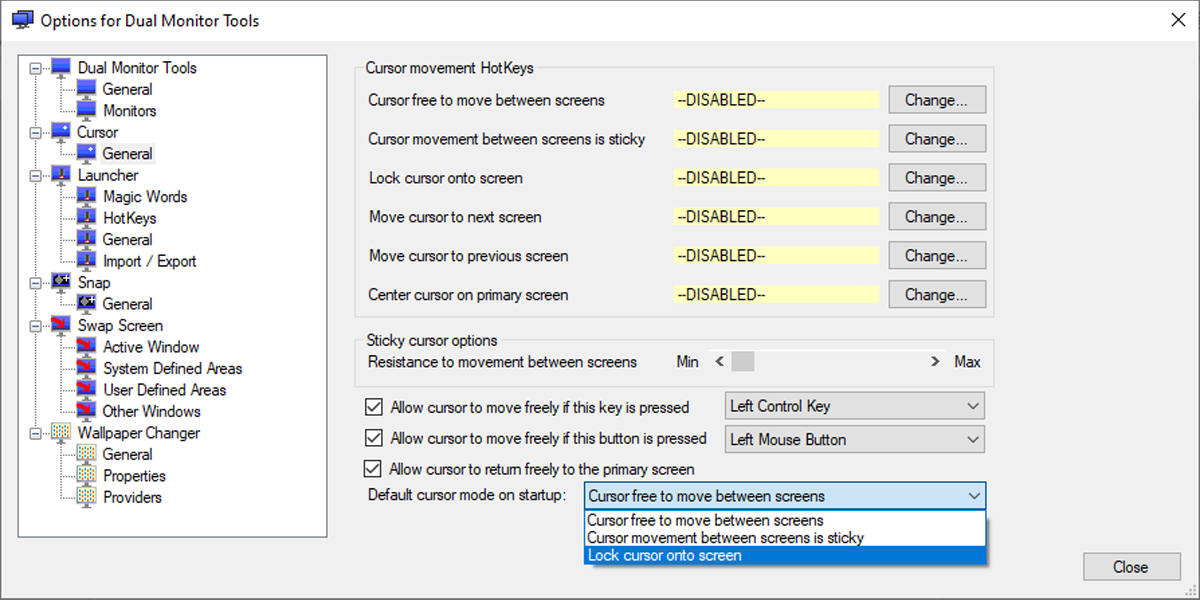Viewport: 1200px width, 600px height.
Task: Select Active Window under Swap Screen
Action: pyautogui.click(x=151, y=347)
